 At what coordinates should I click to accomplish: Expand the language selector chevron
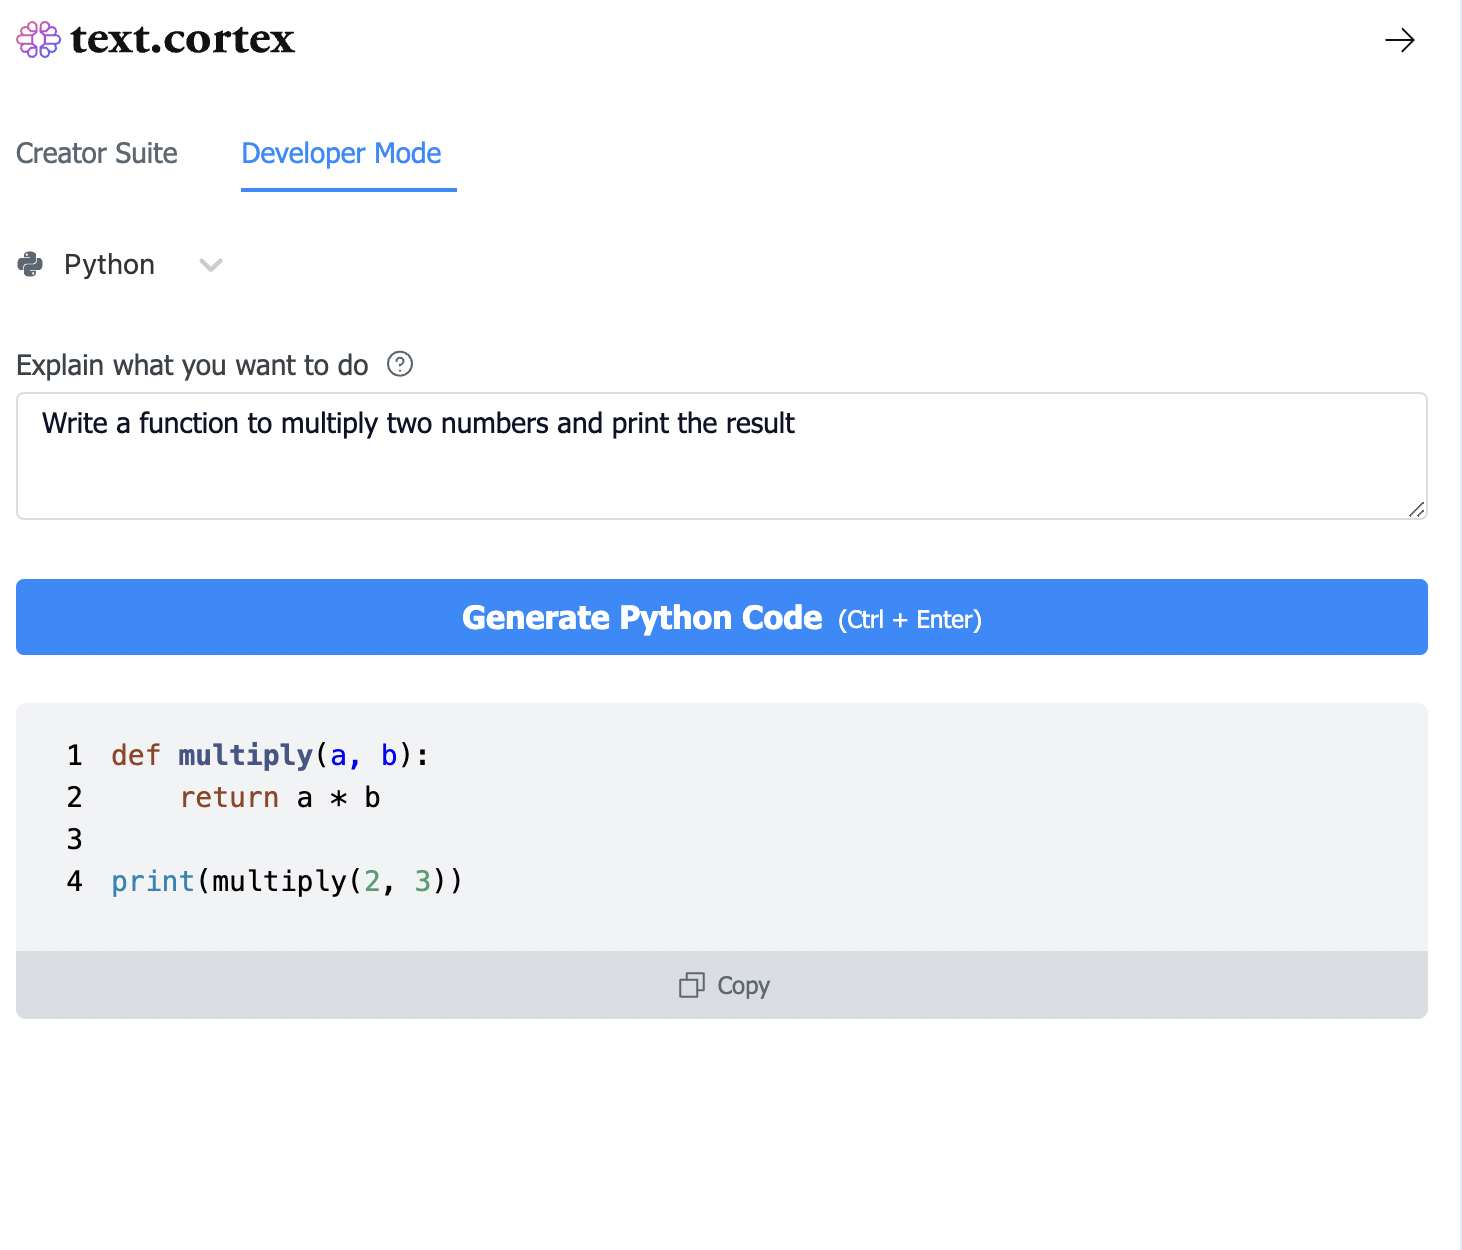(210, 265)
